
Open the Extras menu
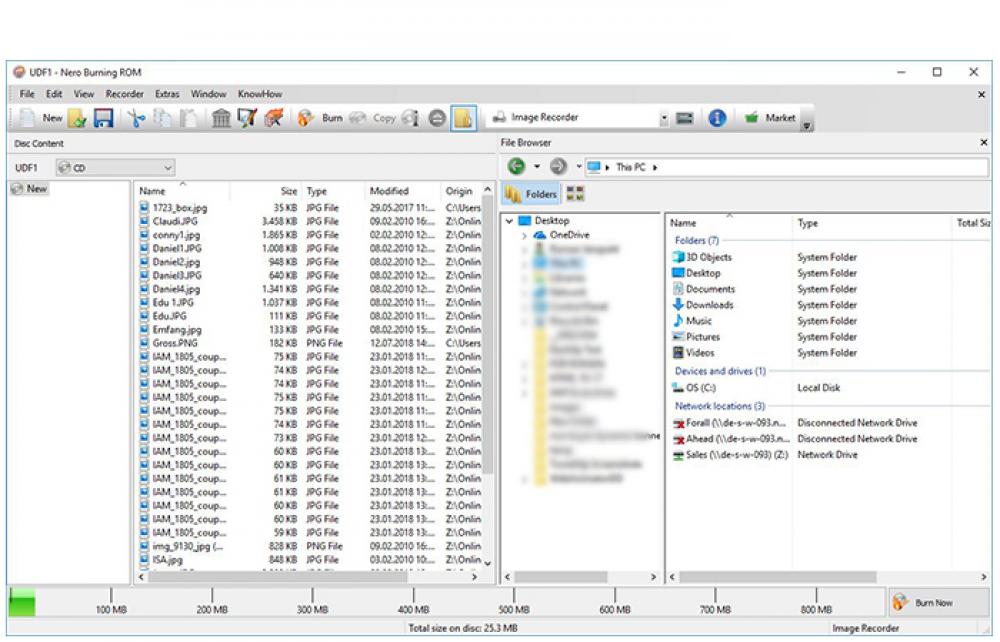coord(167,93)
